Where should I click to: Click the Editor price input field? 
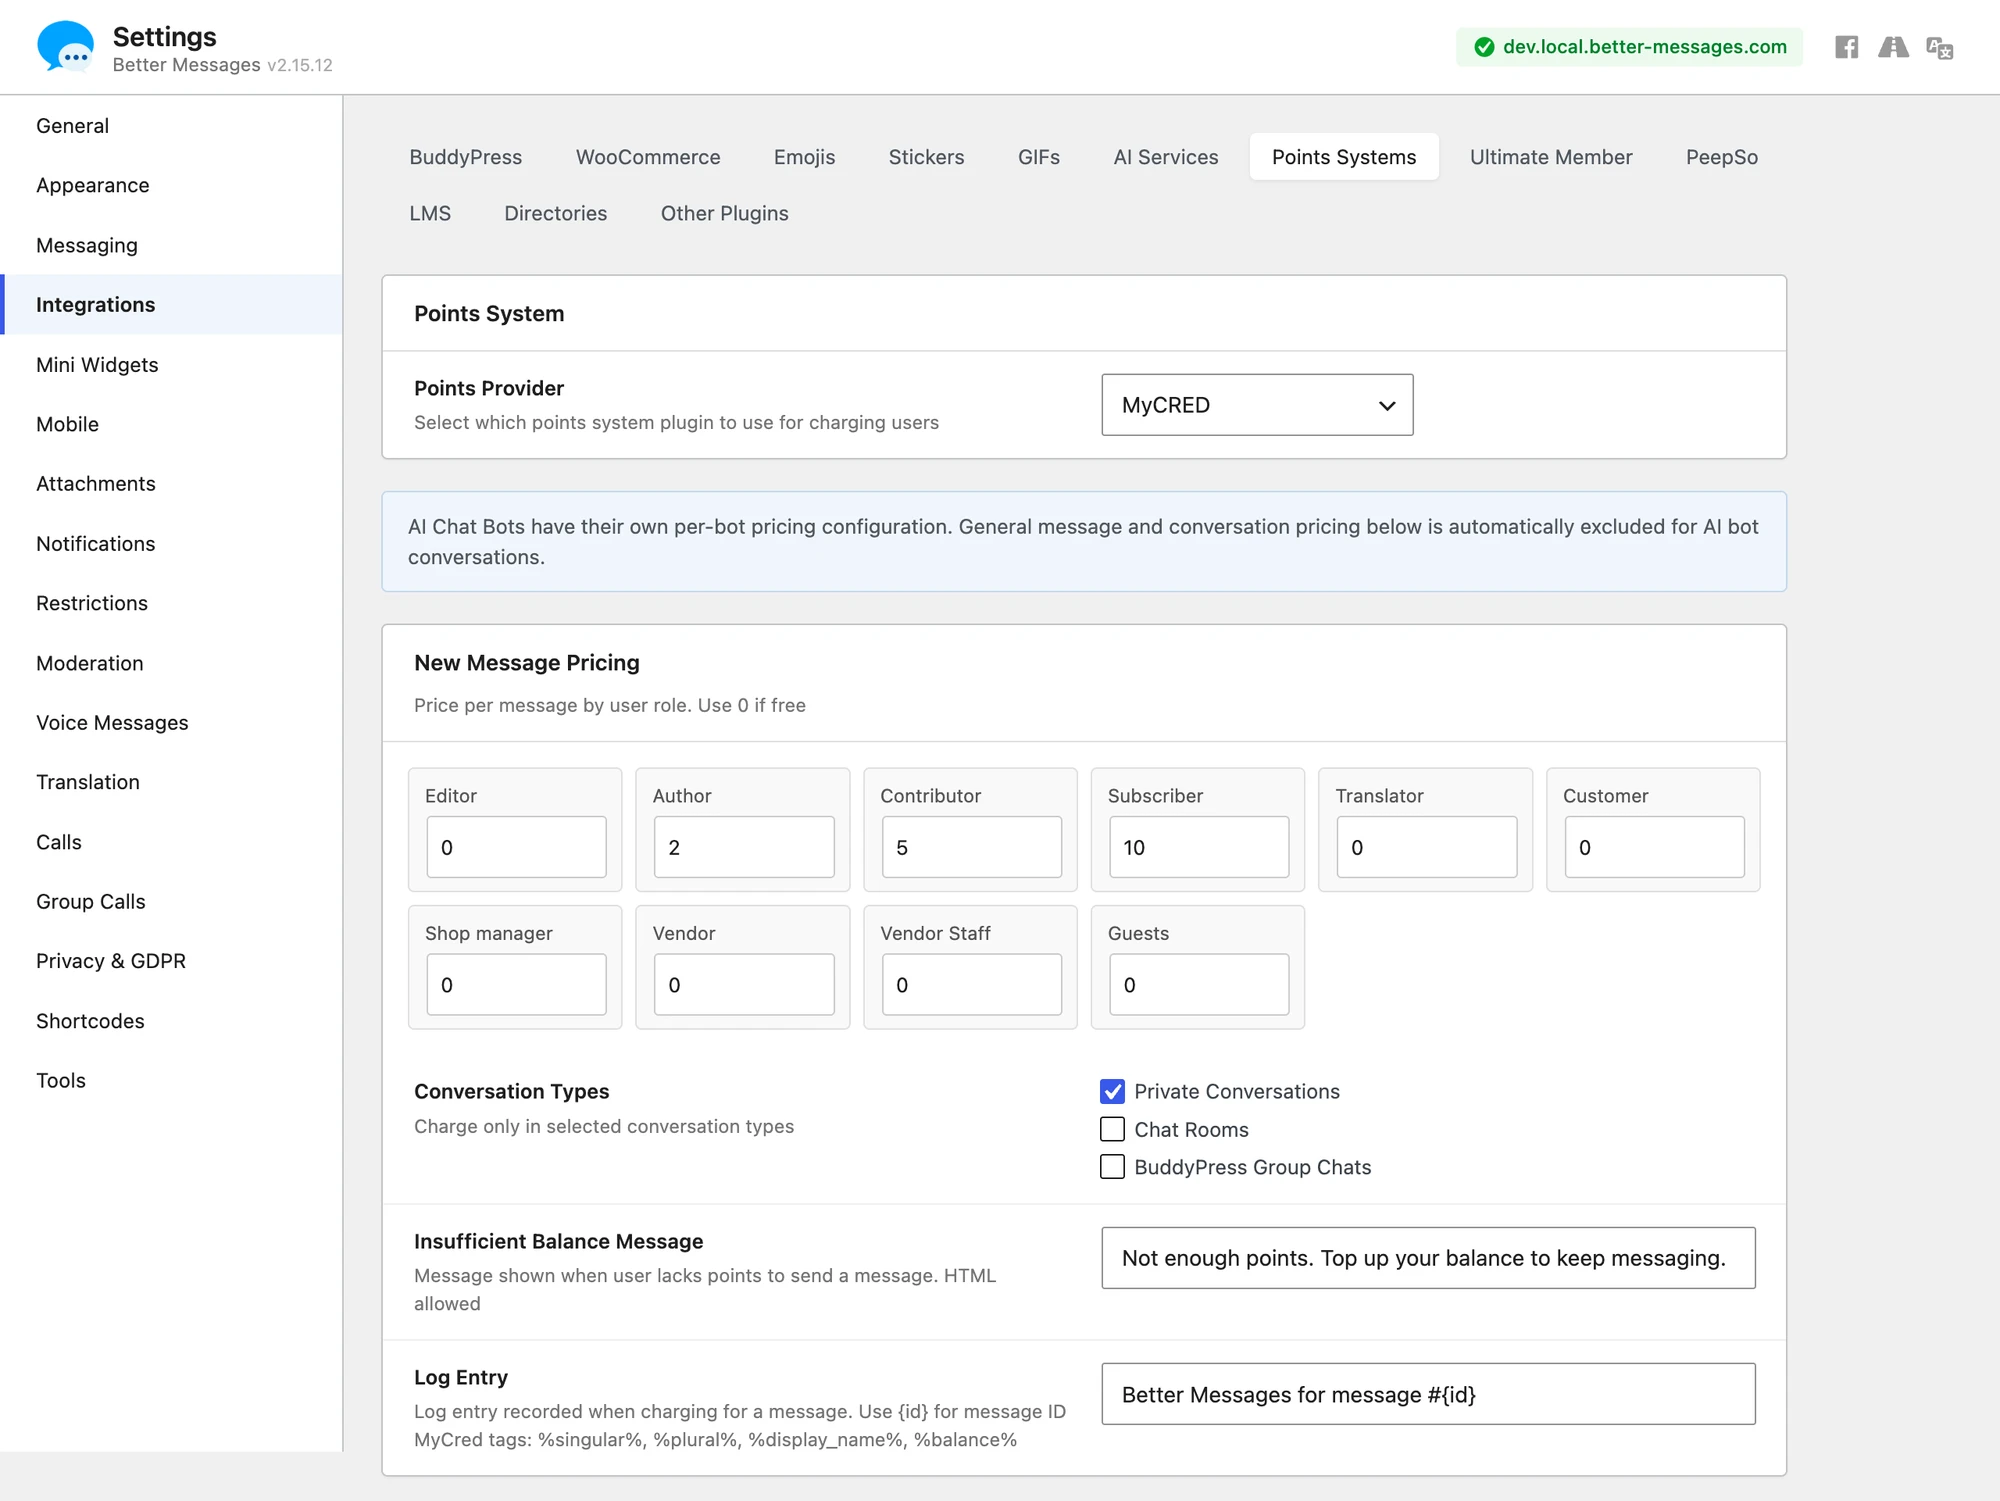click(x=516, y=847)
